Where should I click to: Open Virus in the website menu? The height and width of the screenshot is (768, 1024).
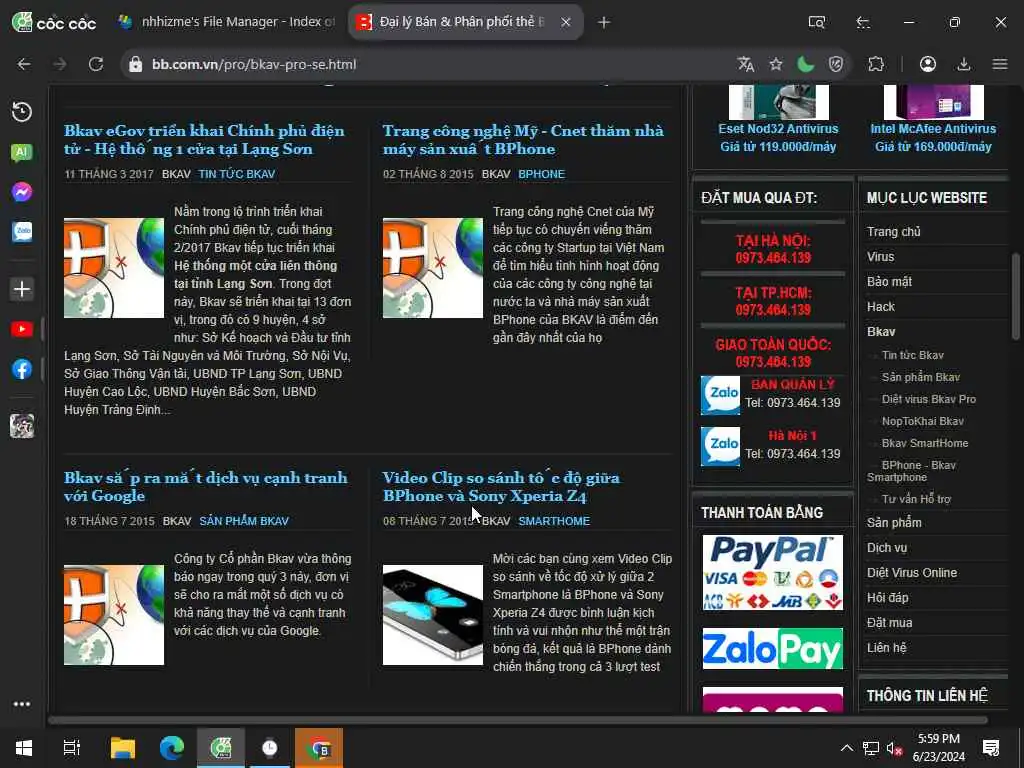pyautogui.click(x=880, y=257)
